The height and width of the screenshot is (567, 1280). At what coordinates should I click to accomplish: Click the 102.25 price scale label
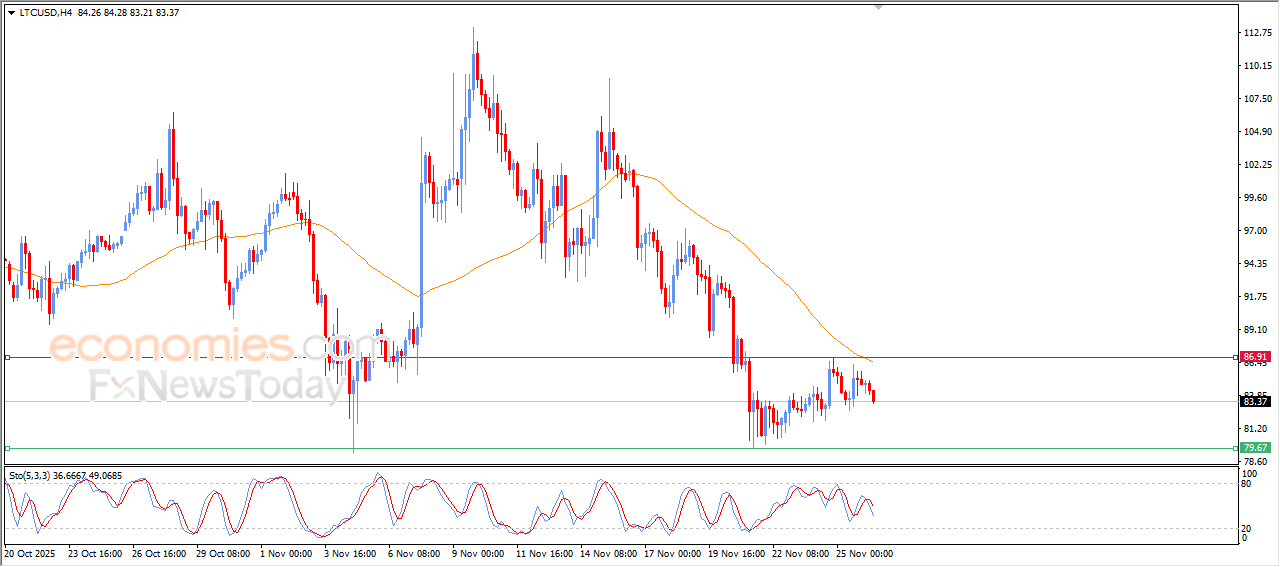point(1256,165)
